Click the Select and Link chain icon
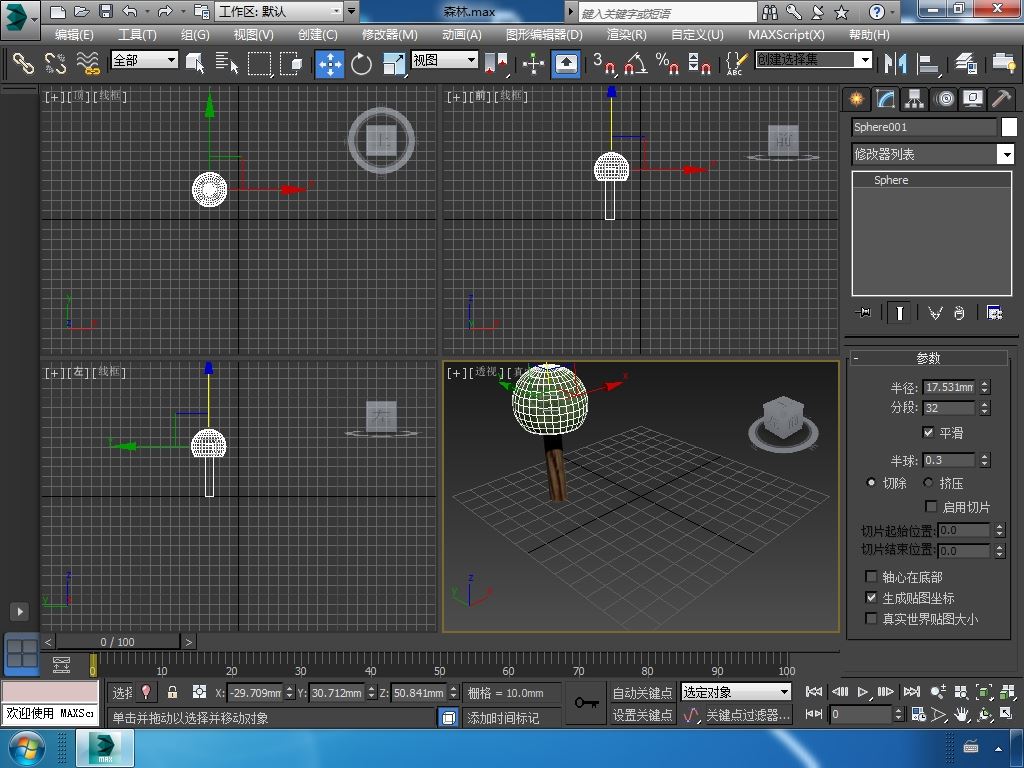The height and width of the screenshot is (768, 1024). [24, 63]
